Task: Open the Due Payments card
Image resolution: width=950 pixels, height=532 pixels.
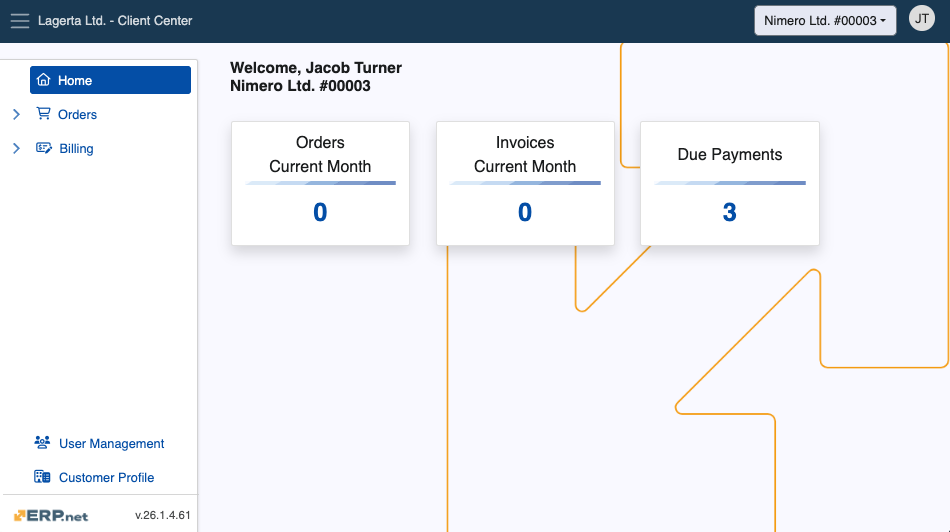Action: click(730, 184)
